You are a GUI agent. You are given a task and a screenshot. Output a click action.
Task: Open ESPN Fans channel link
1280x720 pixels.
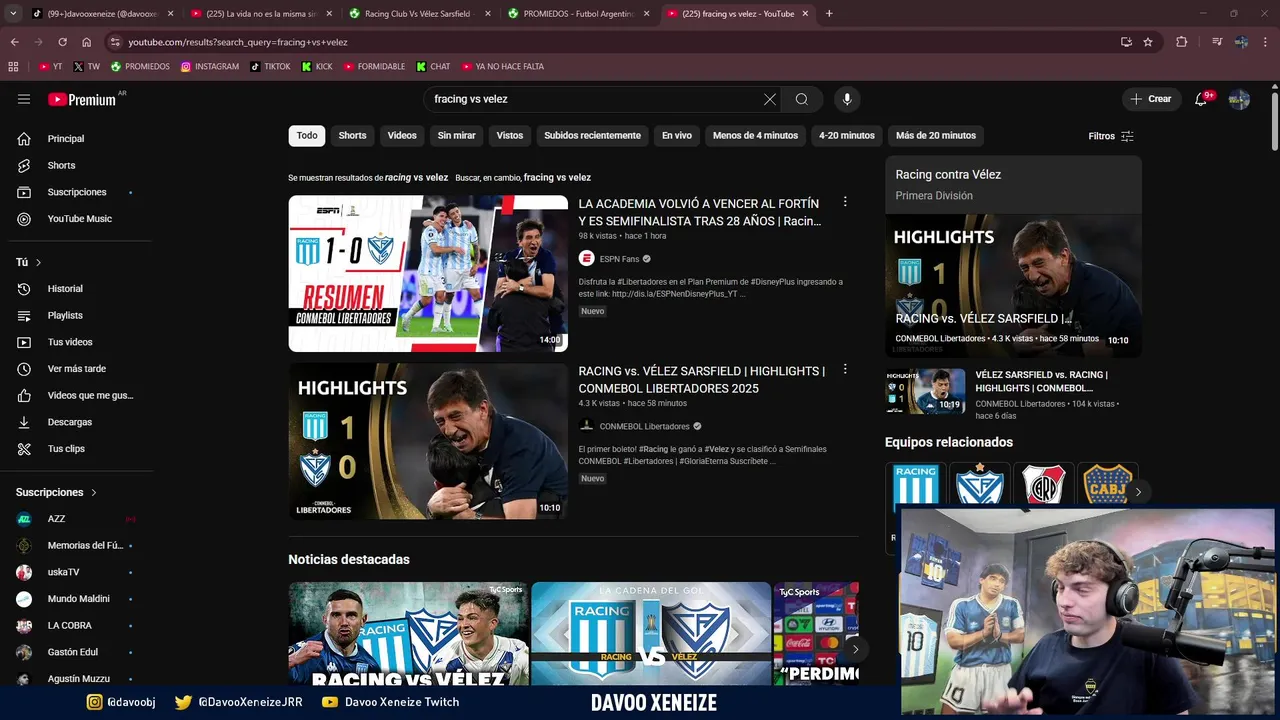pyautogui.click(x=619, y=259)
